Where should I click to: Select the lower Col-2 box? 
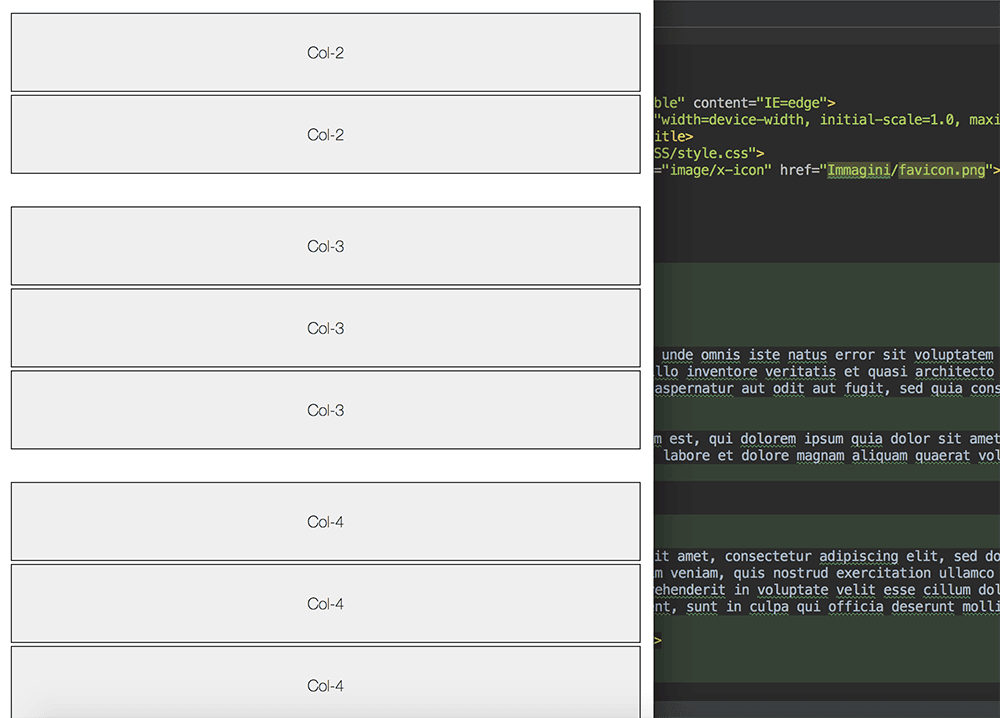325,135
